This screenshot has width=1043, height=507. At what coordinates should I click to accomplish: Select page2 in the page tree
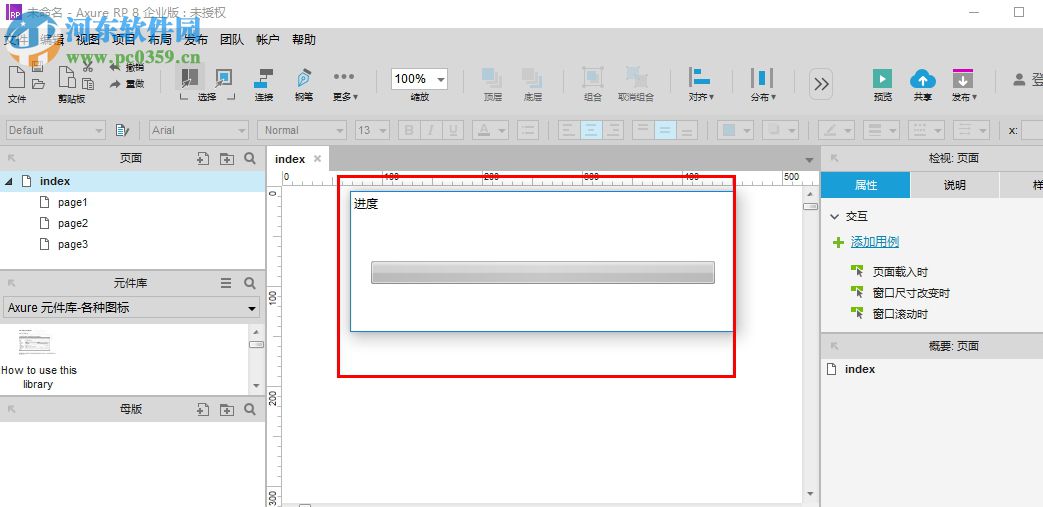pos(73,223)
